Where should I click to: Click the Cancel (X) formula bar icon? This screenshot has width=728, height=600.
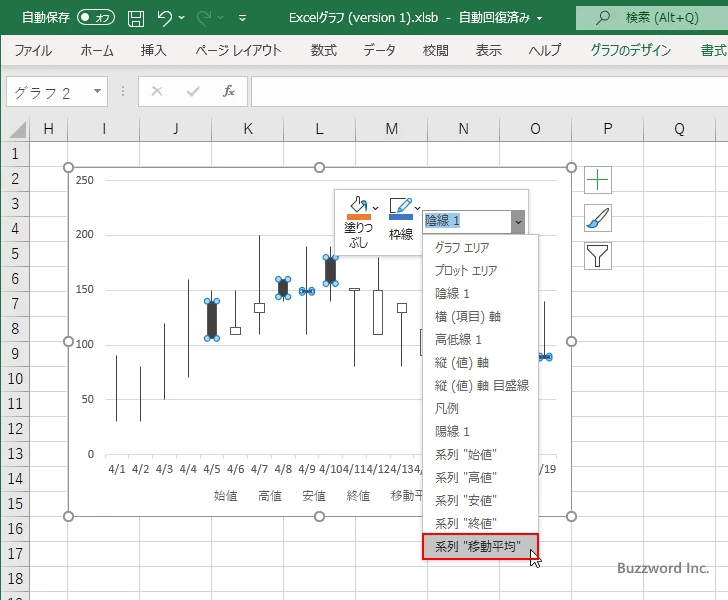pyautogui.click(x=157, y=91)
